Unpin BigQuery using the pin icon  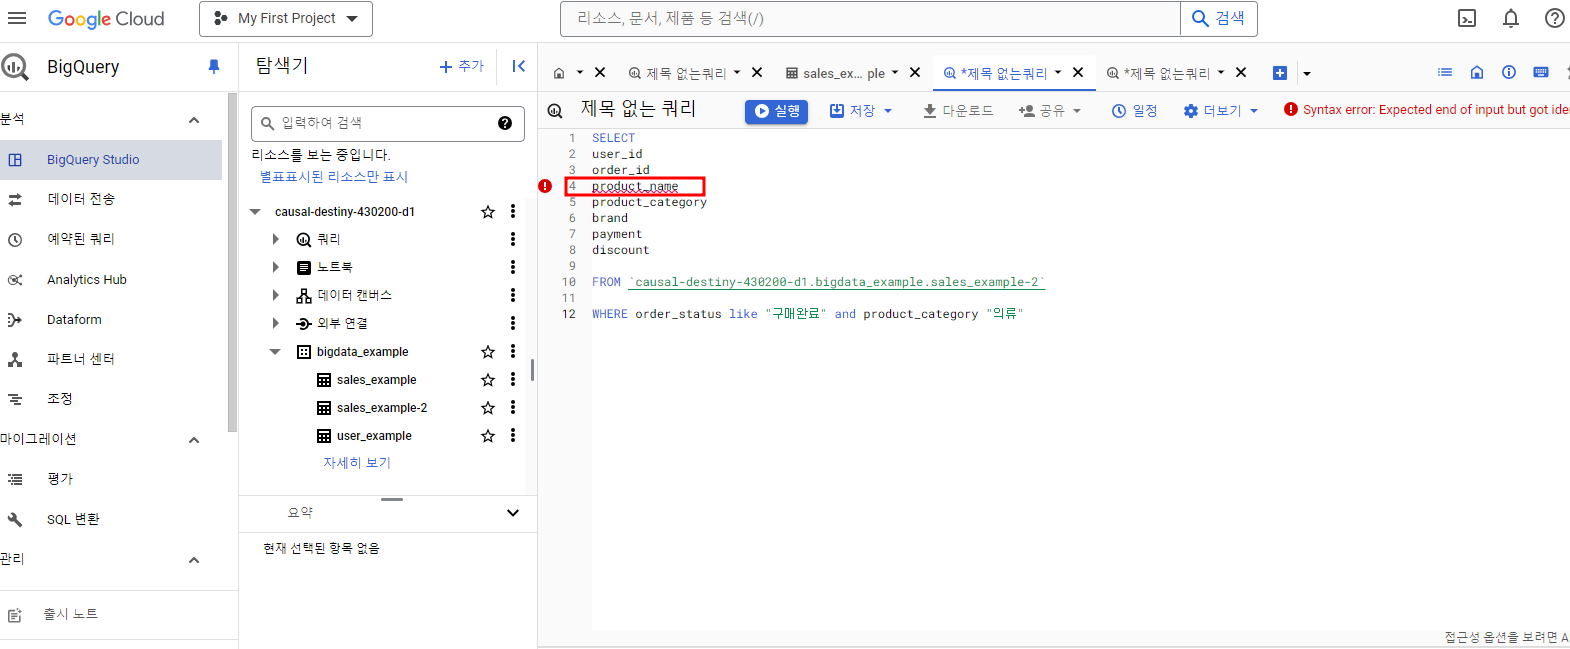213,67
